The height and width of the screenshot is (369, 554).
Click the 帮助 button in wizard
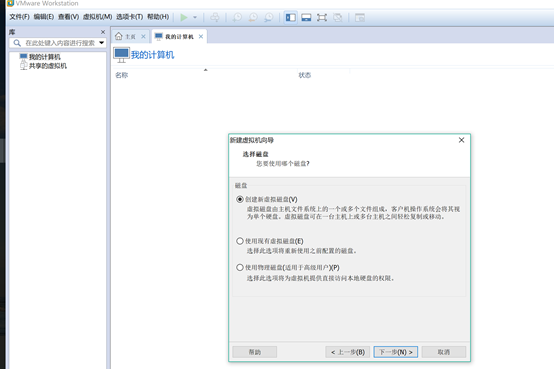[x=254, y=352]
